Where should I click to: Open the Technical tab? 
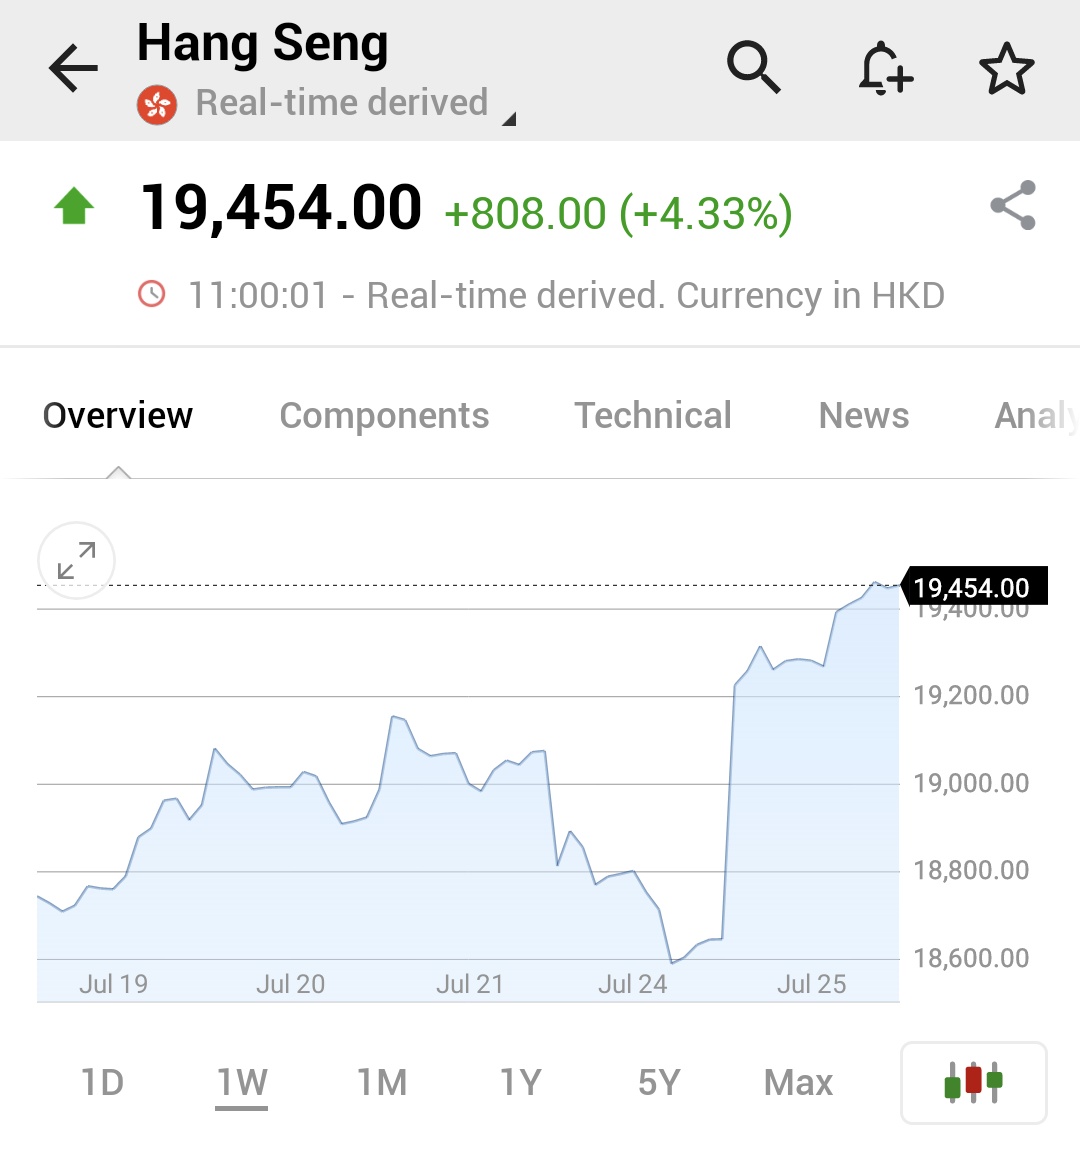click(653, 416)
